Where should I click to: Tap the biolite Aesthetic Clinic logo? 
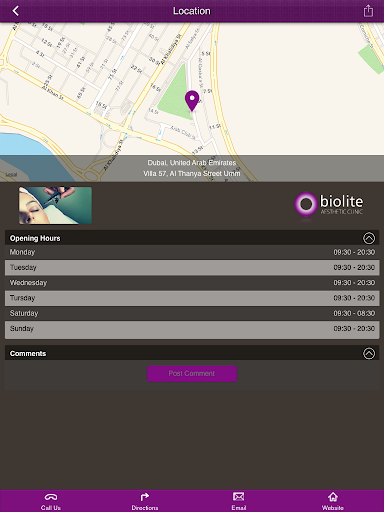(329, 204)
